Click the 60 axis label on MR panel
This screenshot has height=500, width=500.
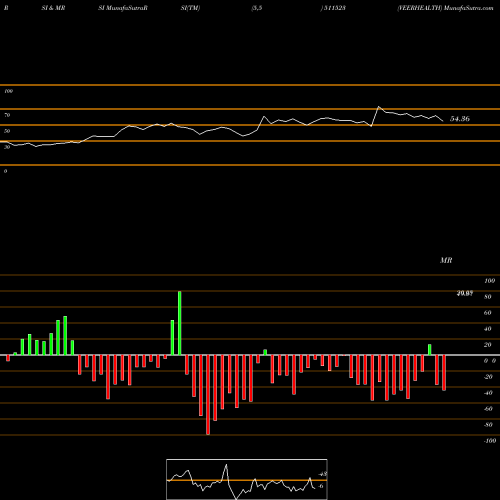pyautogui.click(x=487, y=313)
